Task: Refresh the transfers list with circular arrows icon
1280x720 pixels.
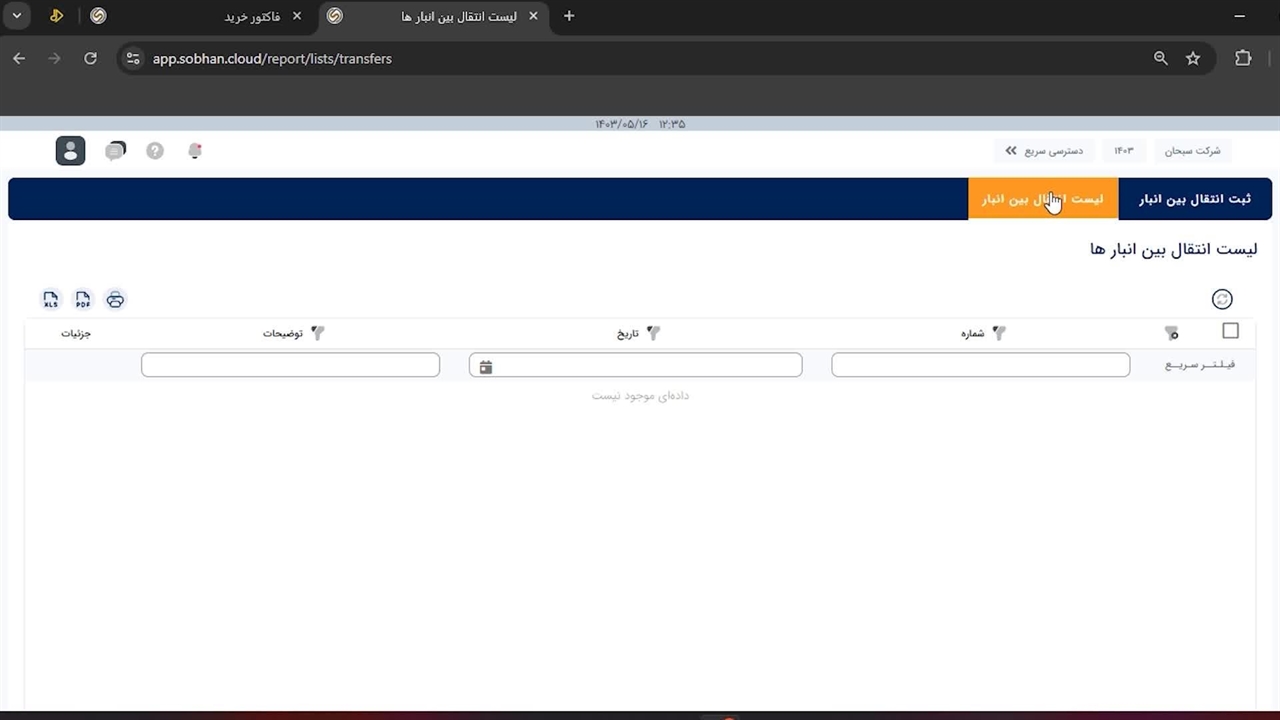Action: [x=1221, y=299]
